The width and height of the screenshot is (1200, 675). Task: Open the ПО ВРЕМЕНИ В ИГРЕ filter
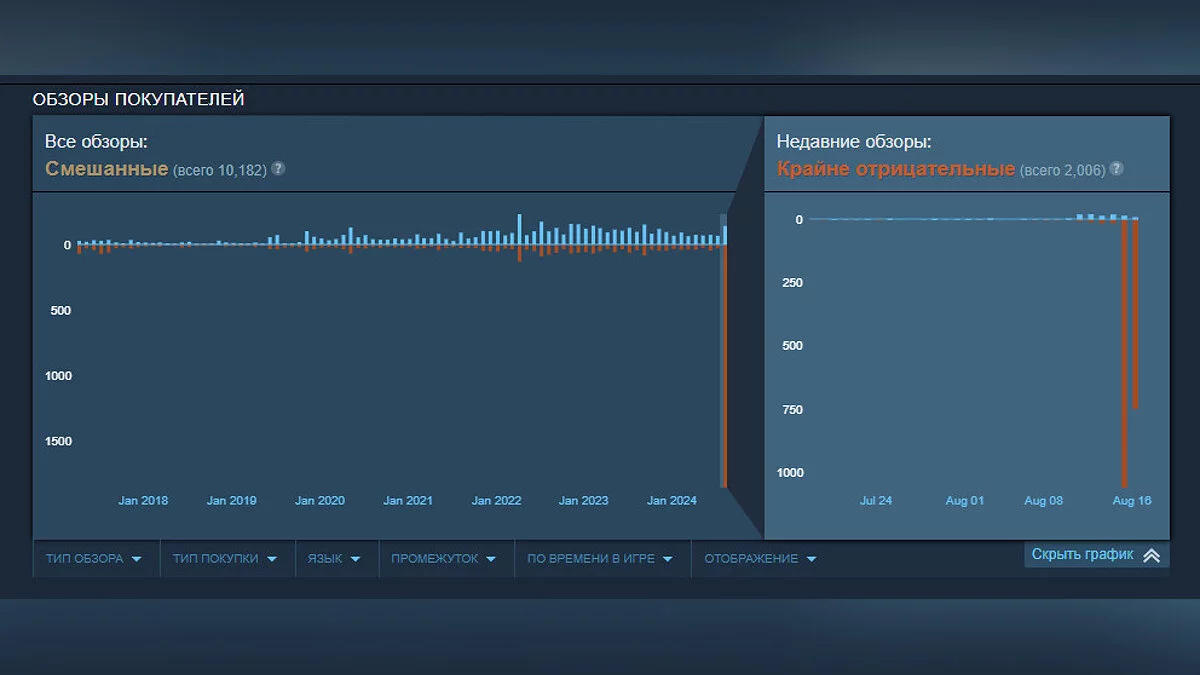coord(600,559)
